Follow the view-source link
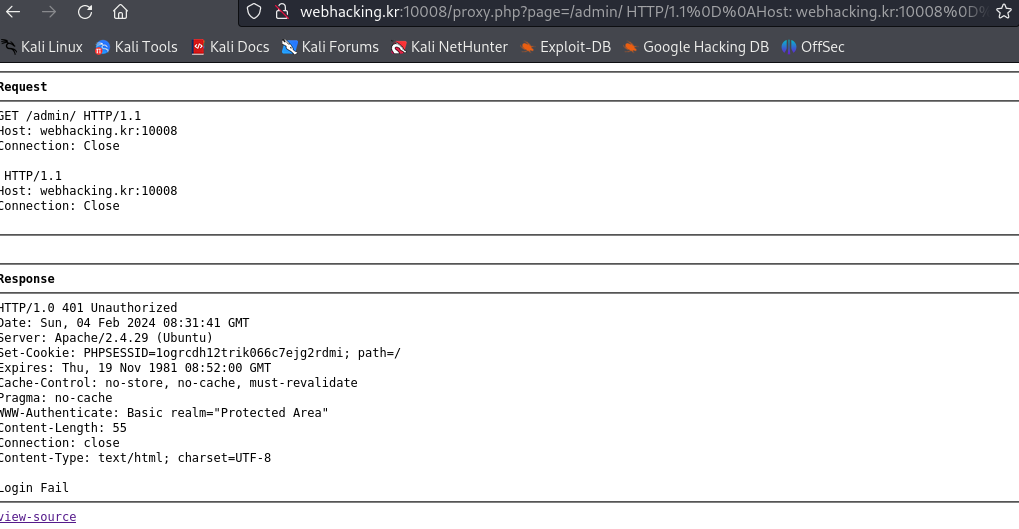This screenshot has height=529, width=1019. 37,517
